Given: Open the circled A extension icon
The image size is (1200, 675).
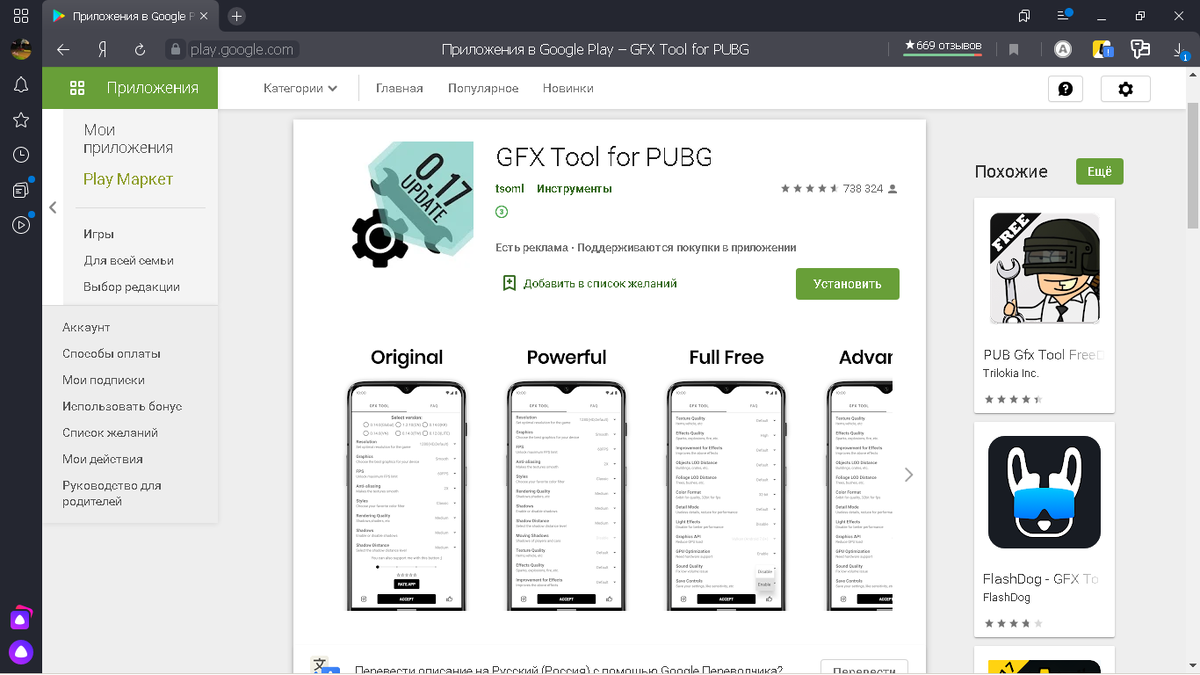Looking at the screenshot, I should coord(1064,49).
